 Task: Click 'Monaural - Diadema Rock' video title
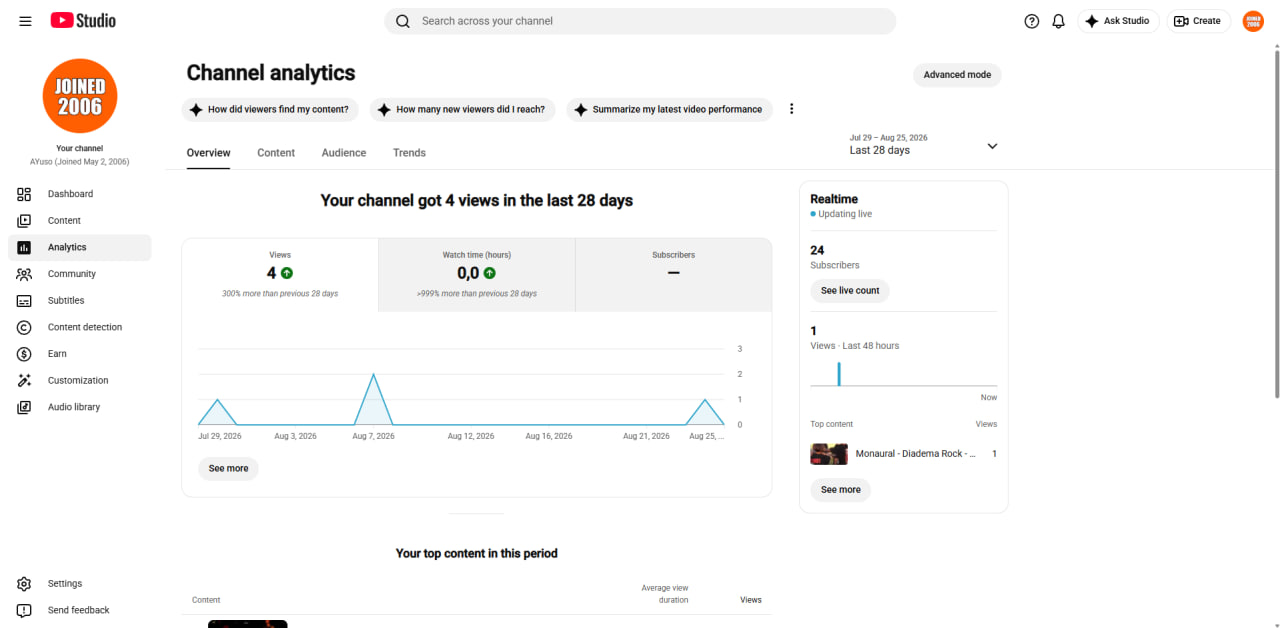click(915, 454)
